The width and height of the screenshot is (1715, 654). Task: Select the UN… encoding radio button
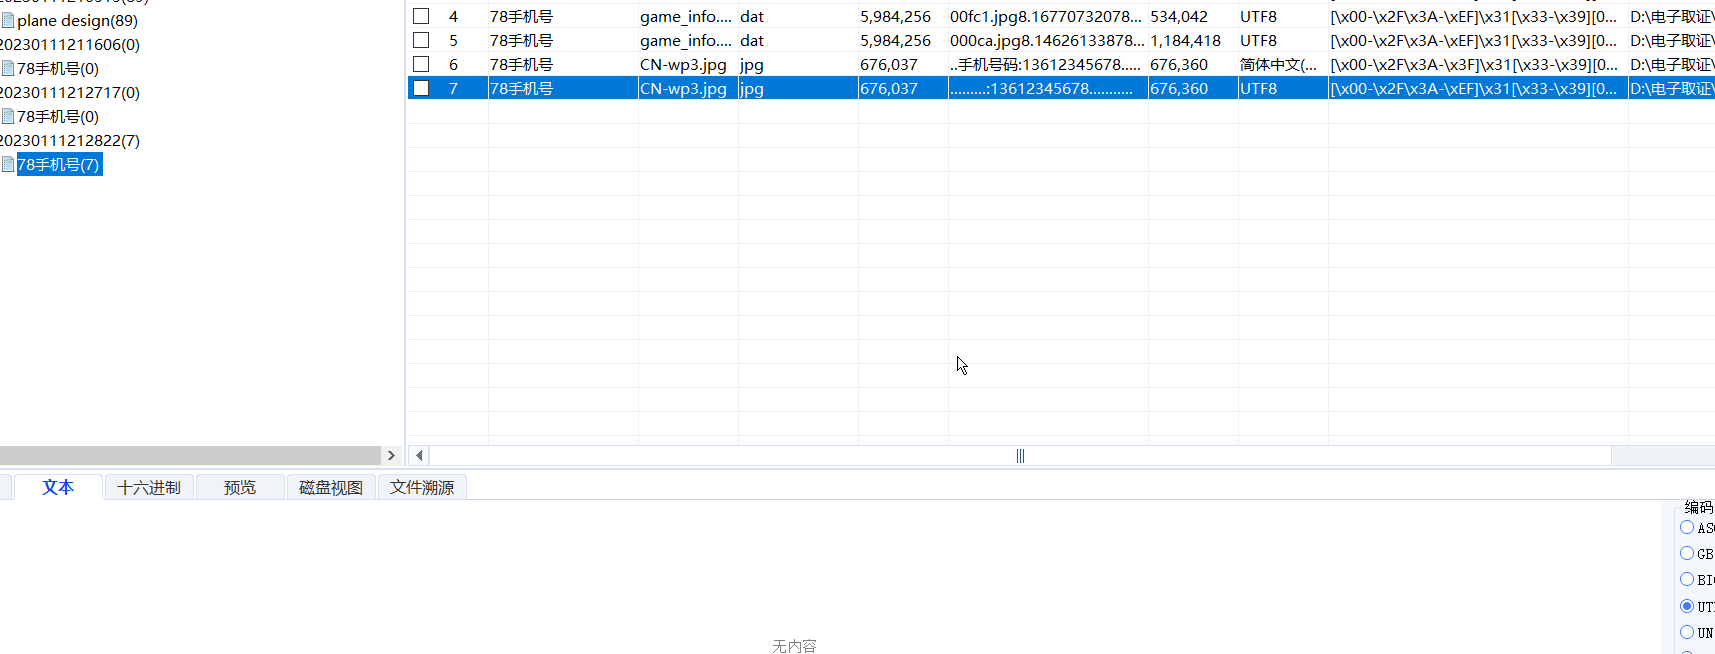(1687, 632)
